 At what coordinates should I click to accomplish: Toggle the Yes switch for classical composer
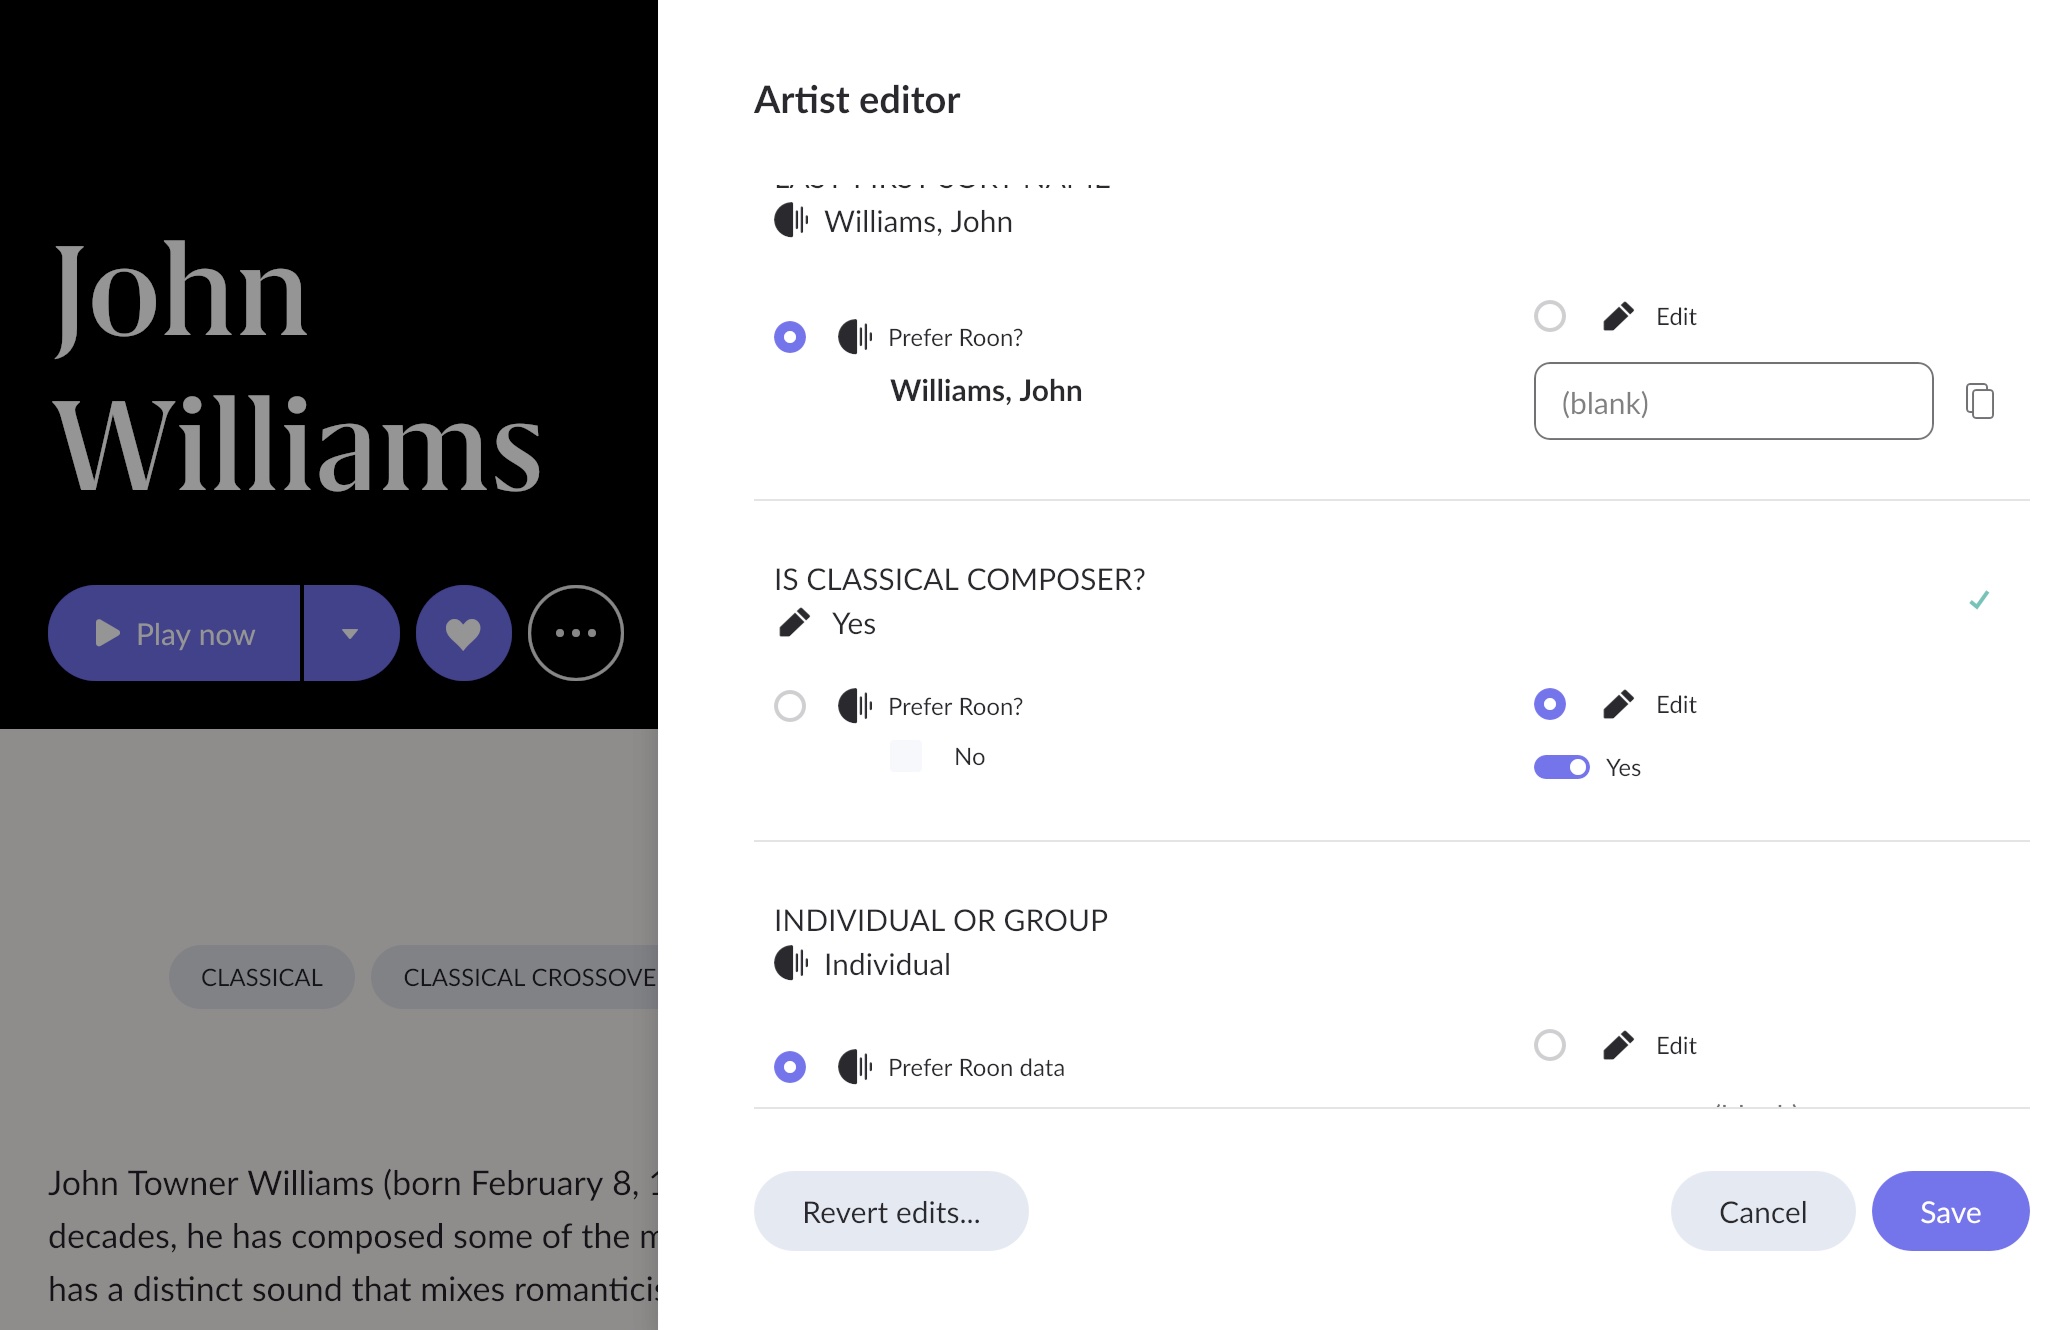pos(1562,767)
